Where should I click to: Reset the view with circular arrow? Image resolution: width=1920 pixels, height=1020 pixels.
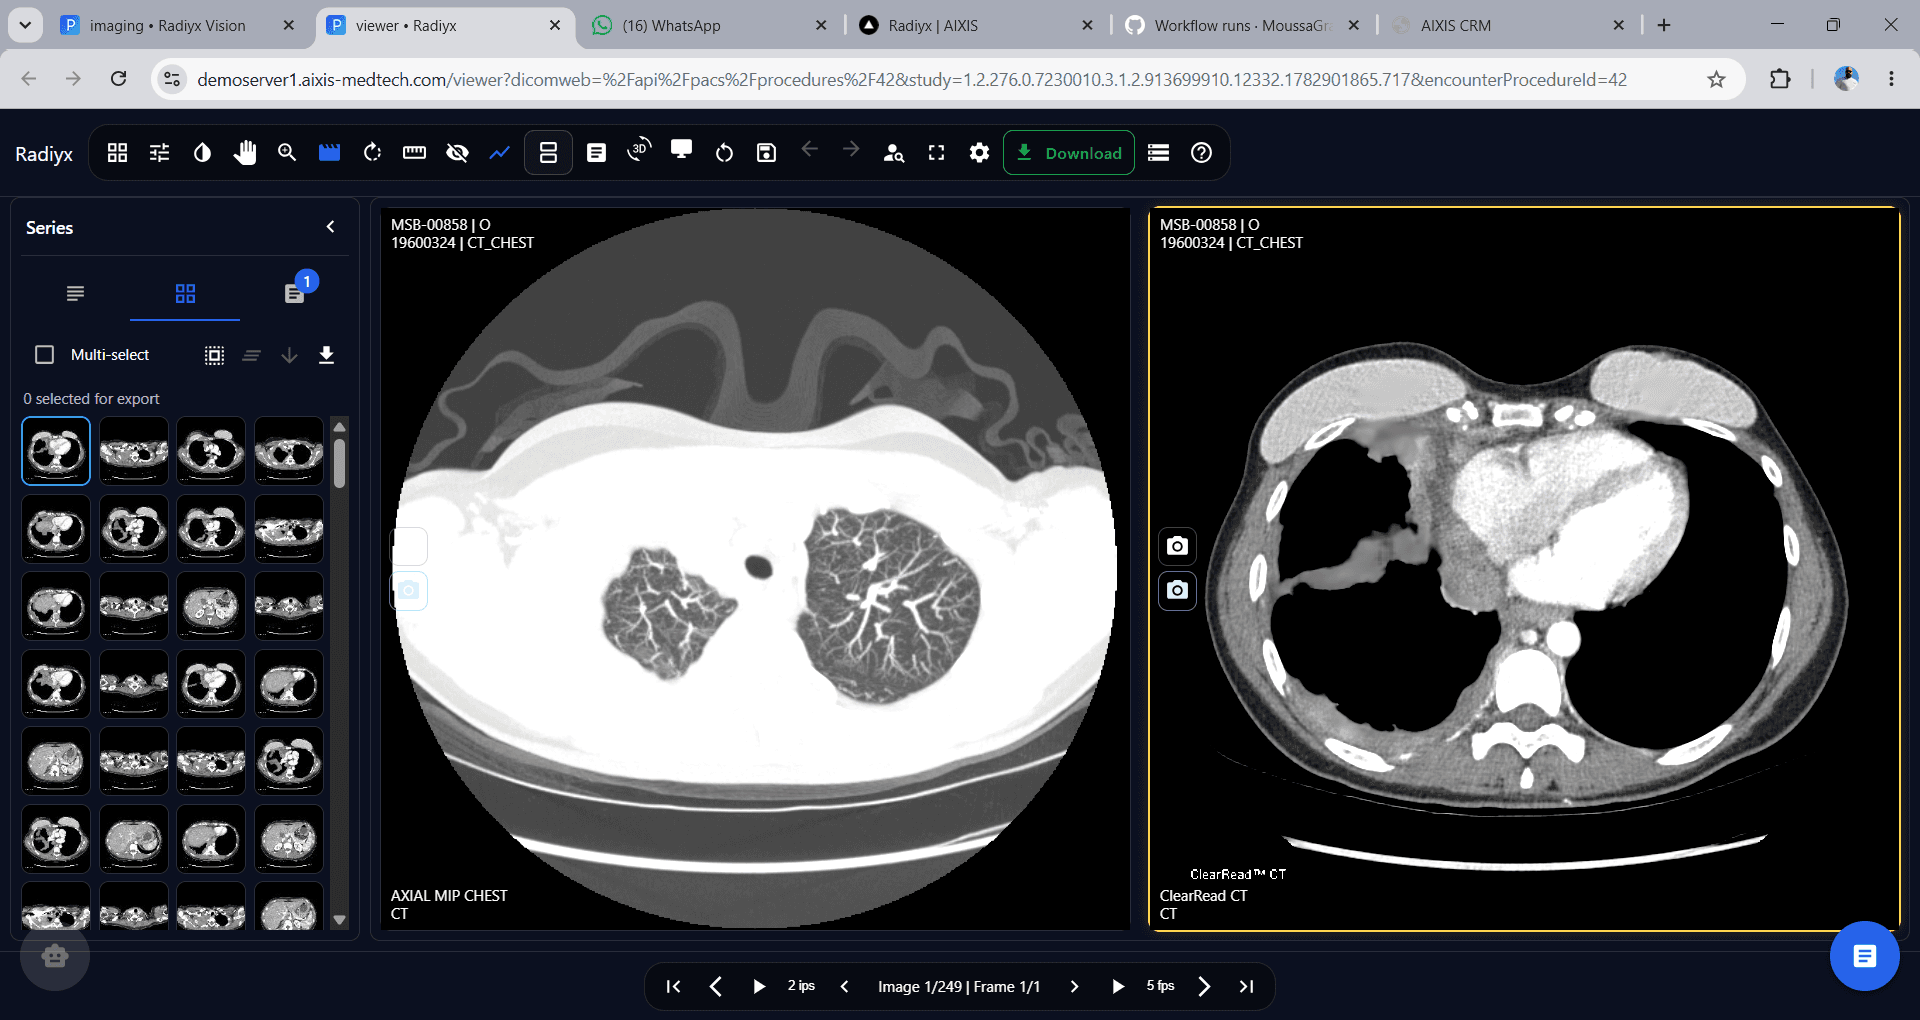[x=724, y=153]
